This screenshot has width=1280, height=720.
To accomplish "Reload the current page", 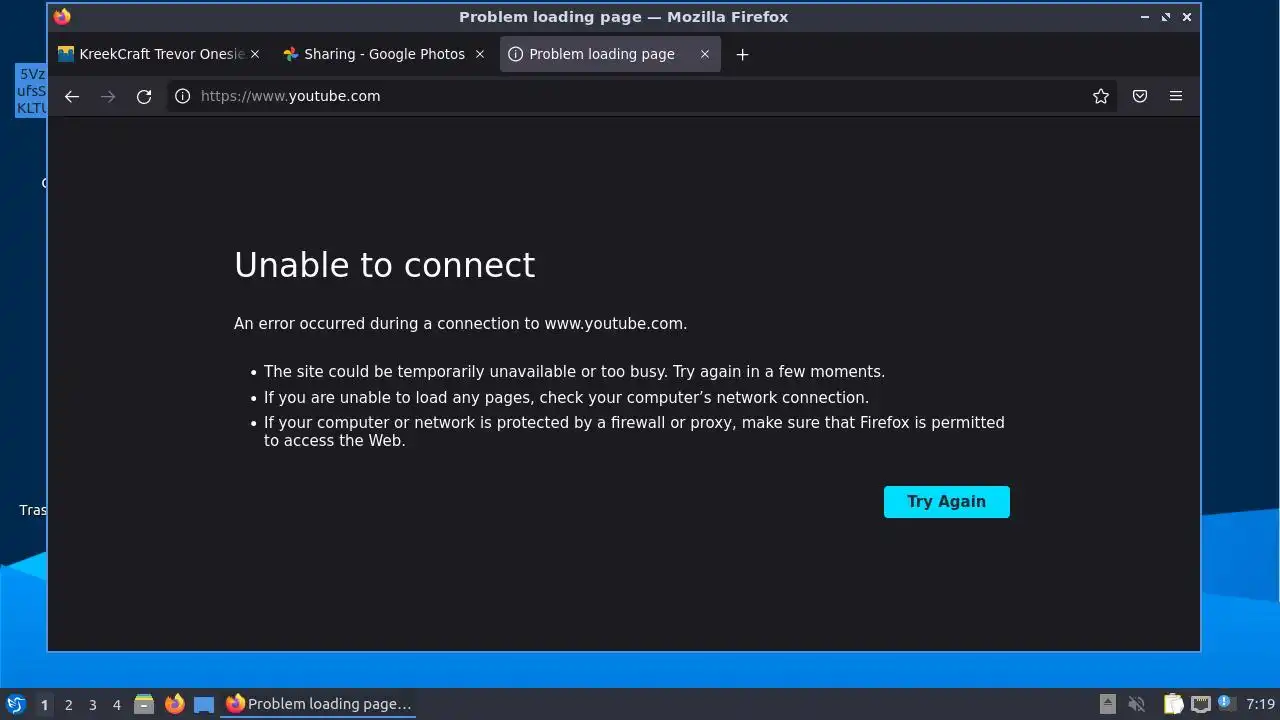I will pyautogui.click(x=144, y=96).
